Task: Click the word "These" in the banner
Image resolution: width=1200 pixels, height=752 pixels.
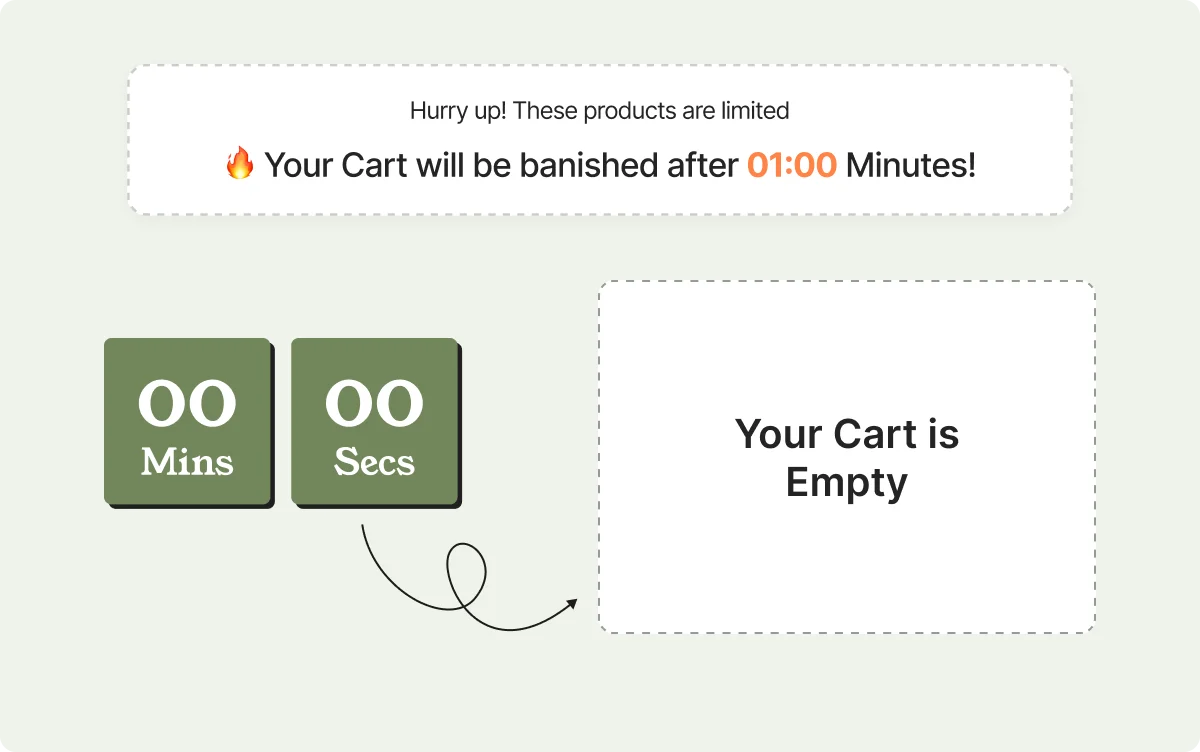Action: click(545, 110)
